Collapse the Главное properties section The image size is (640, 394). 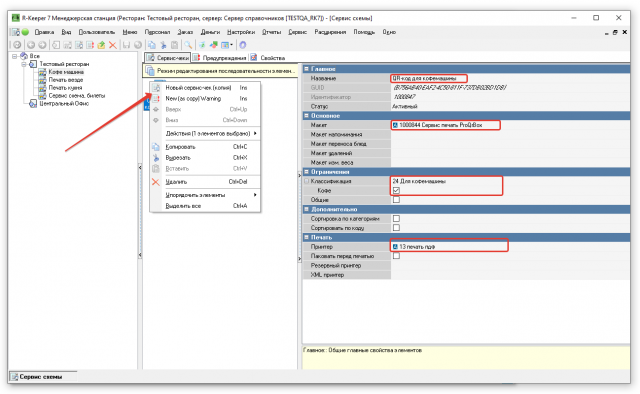tap(307, 69)
